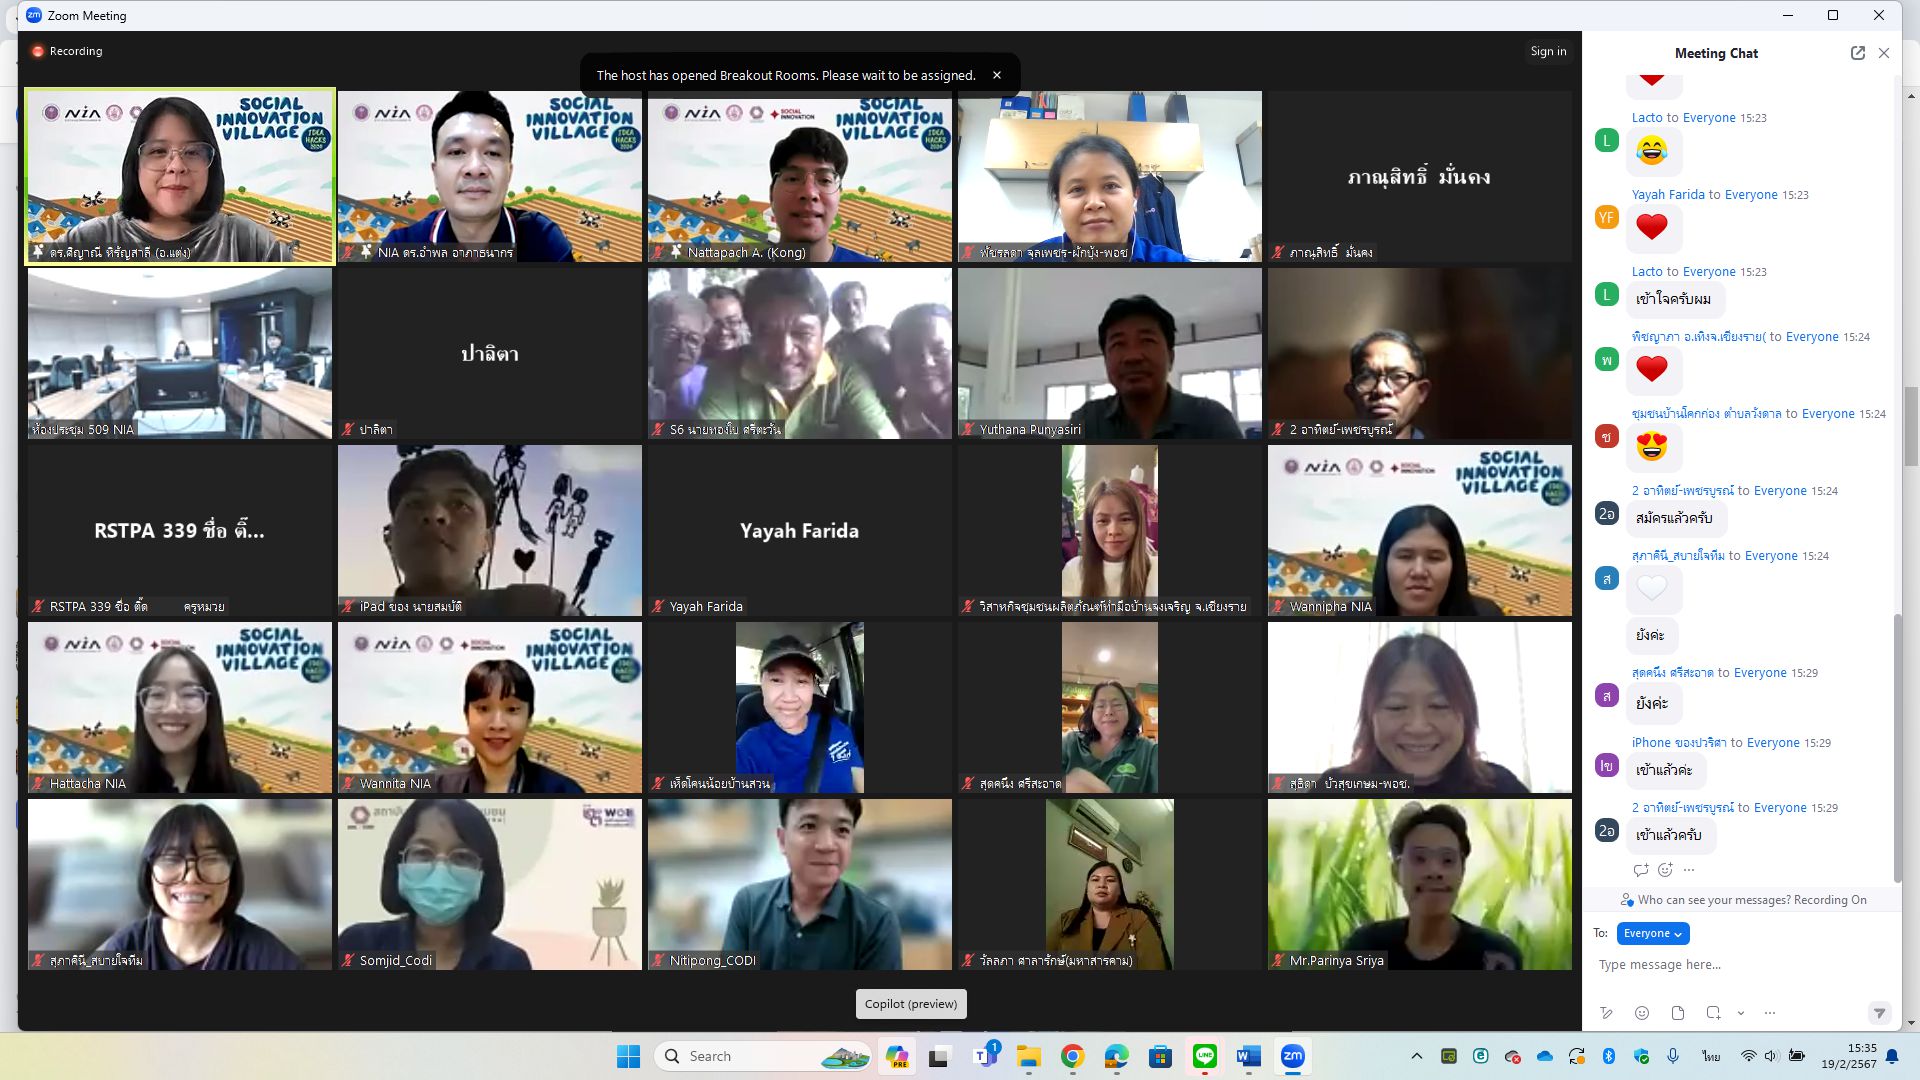Click the Sign in button
This screenshot has height=1080, width=1920.
pos(1547,51)
